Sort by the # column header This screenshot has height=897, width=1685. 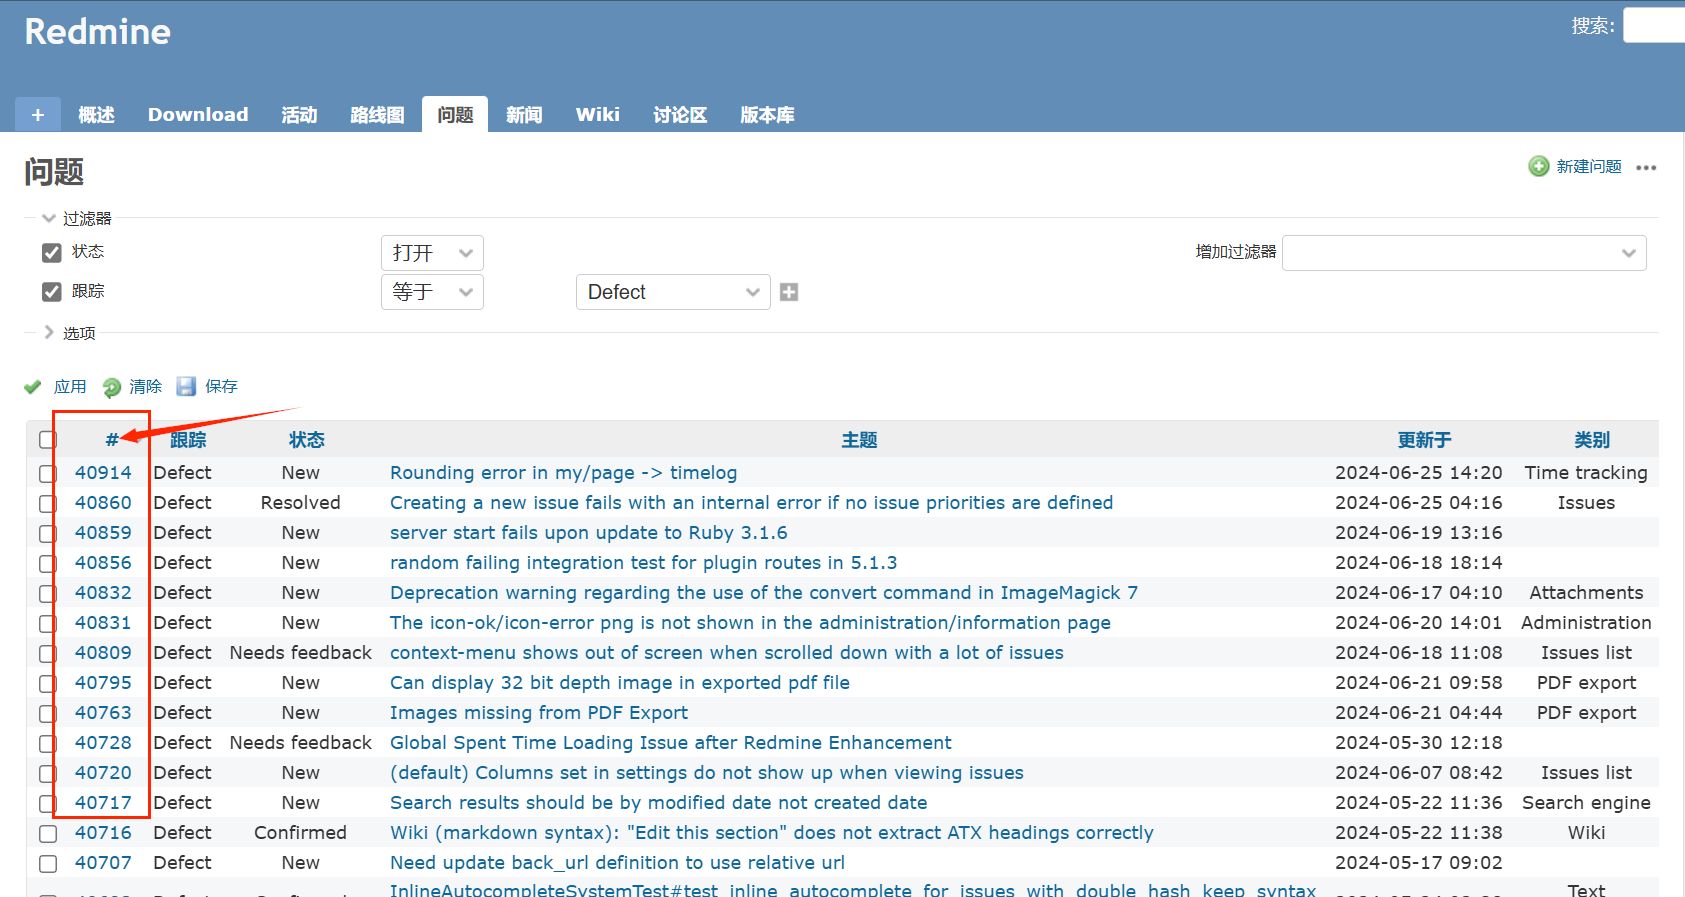click(112, 440)
